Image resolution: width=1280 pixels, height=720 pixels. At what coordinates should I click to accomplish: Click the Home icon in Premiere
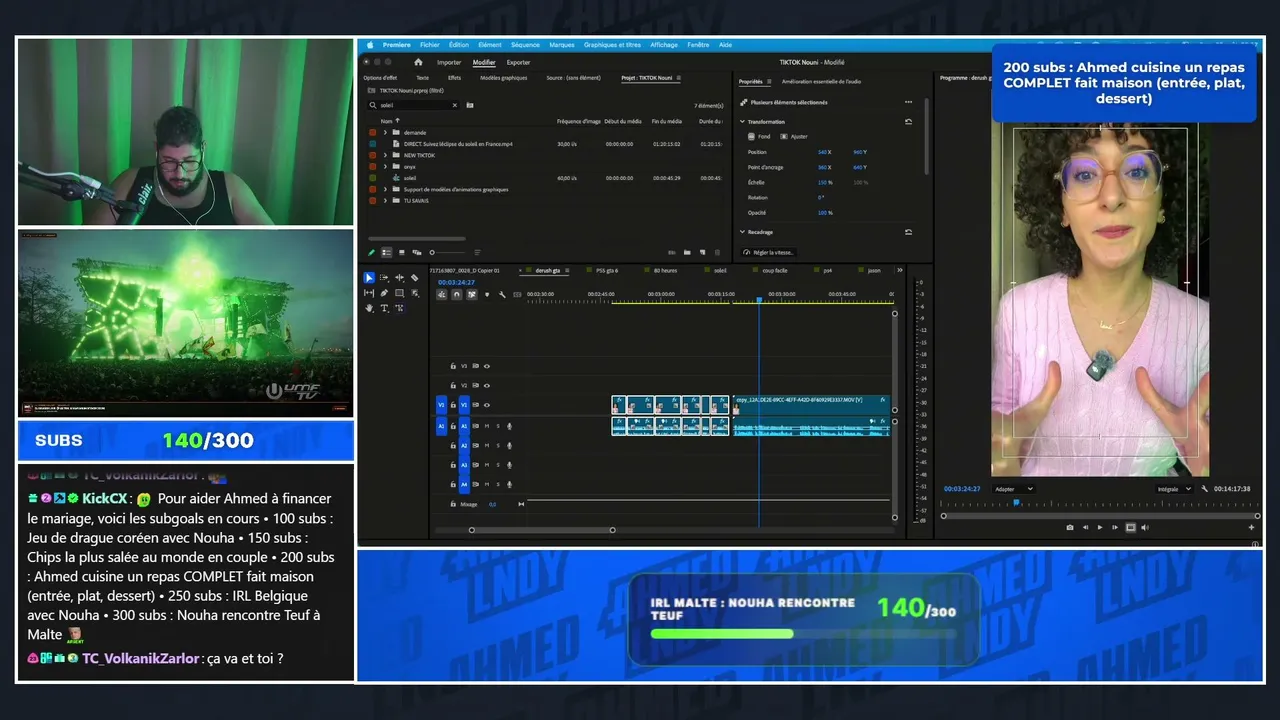420,62
